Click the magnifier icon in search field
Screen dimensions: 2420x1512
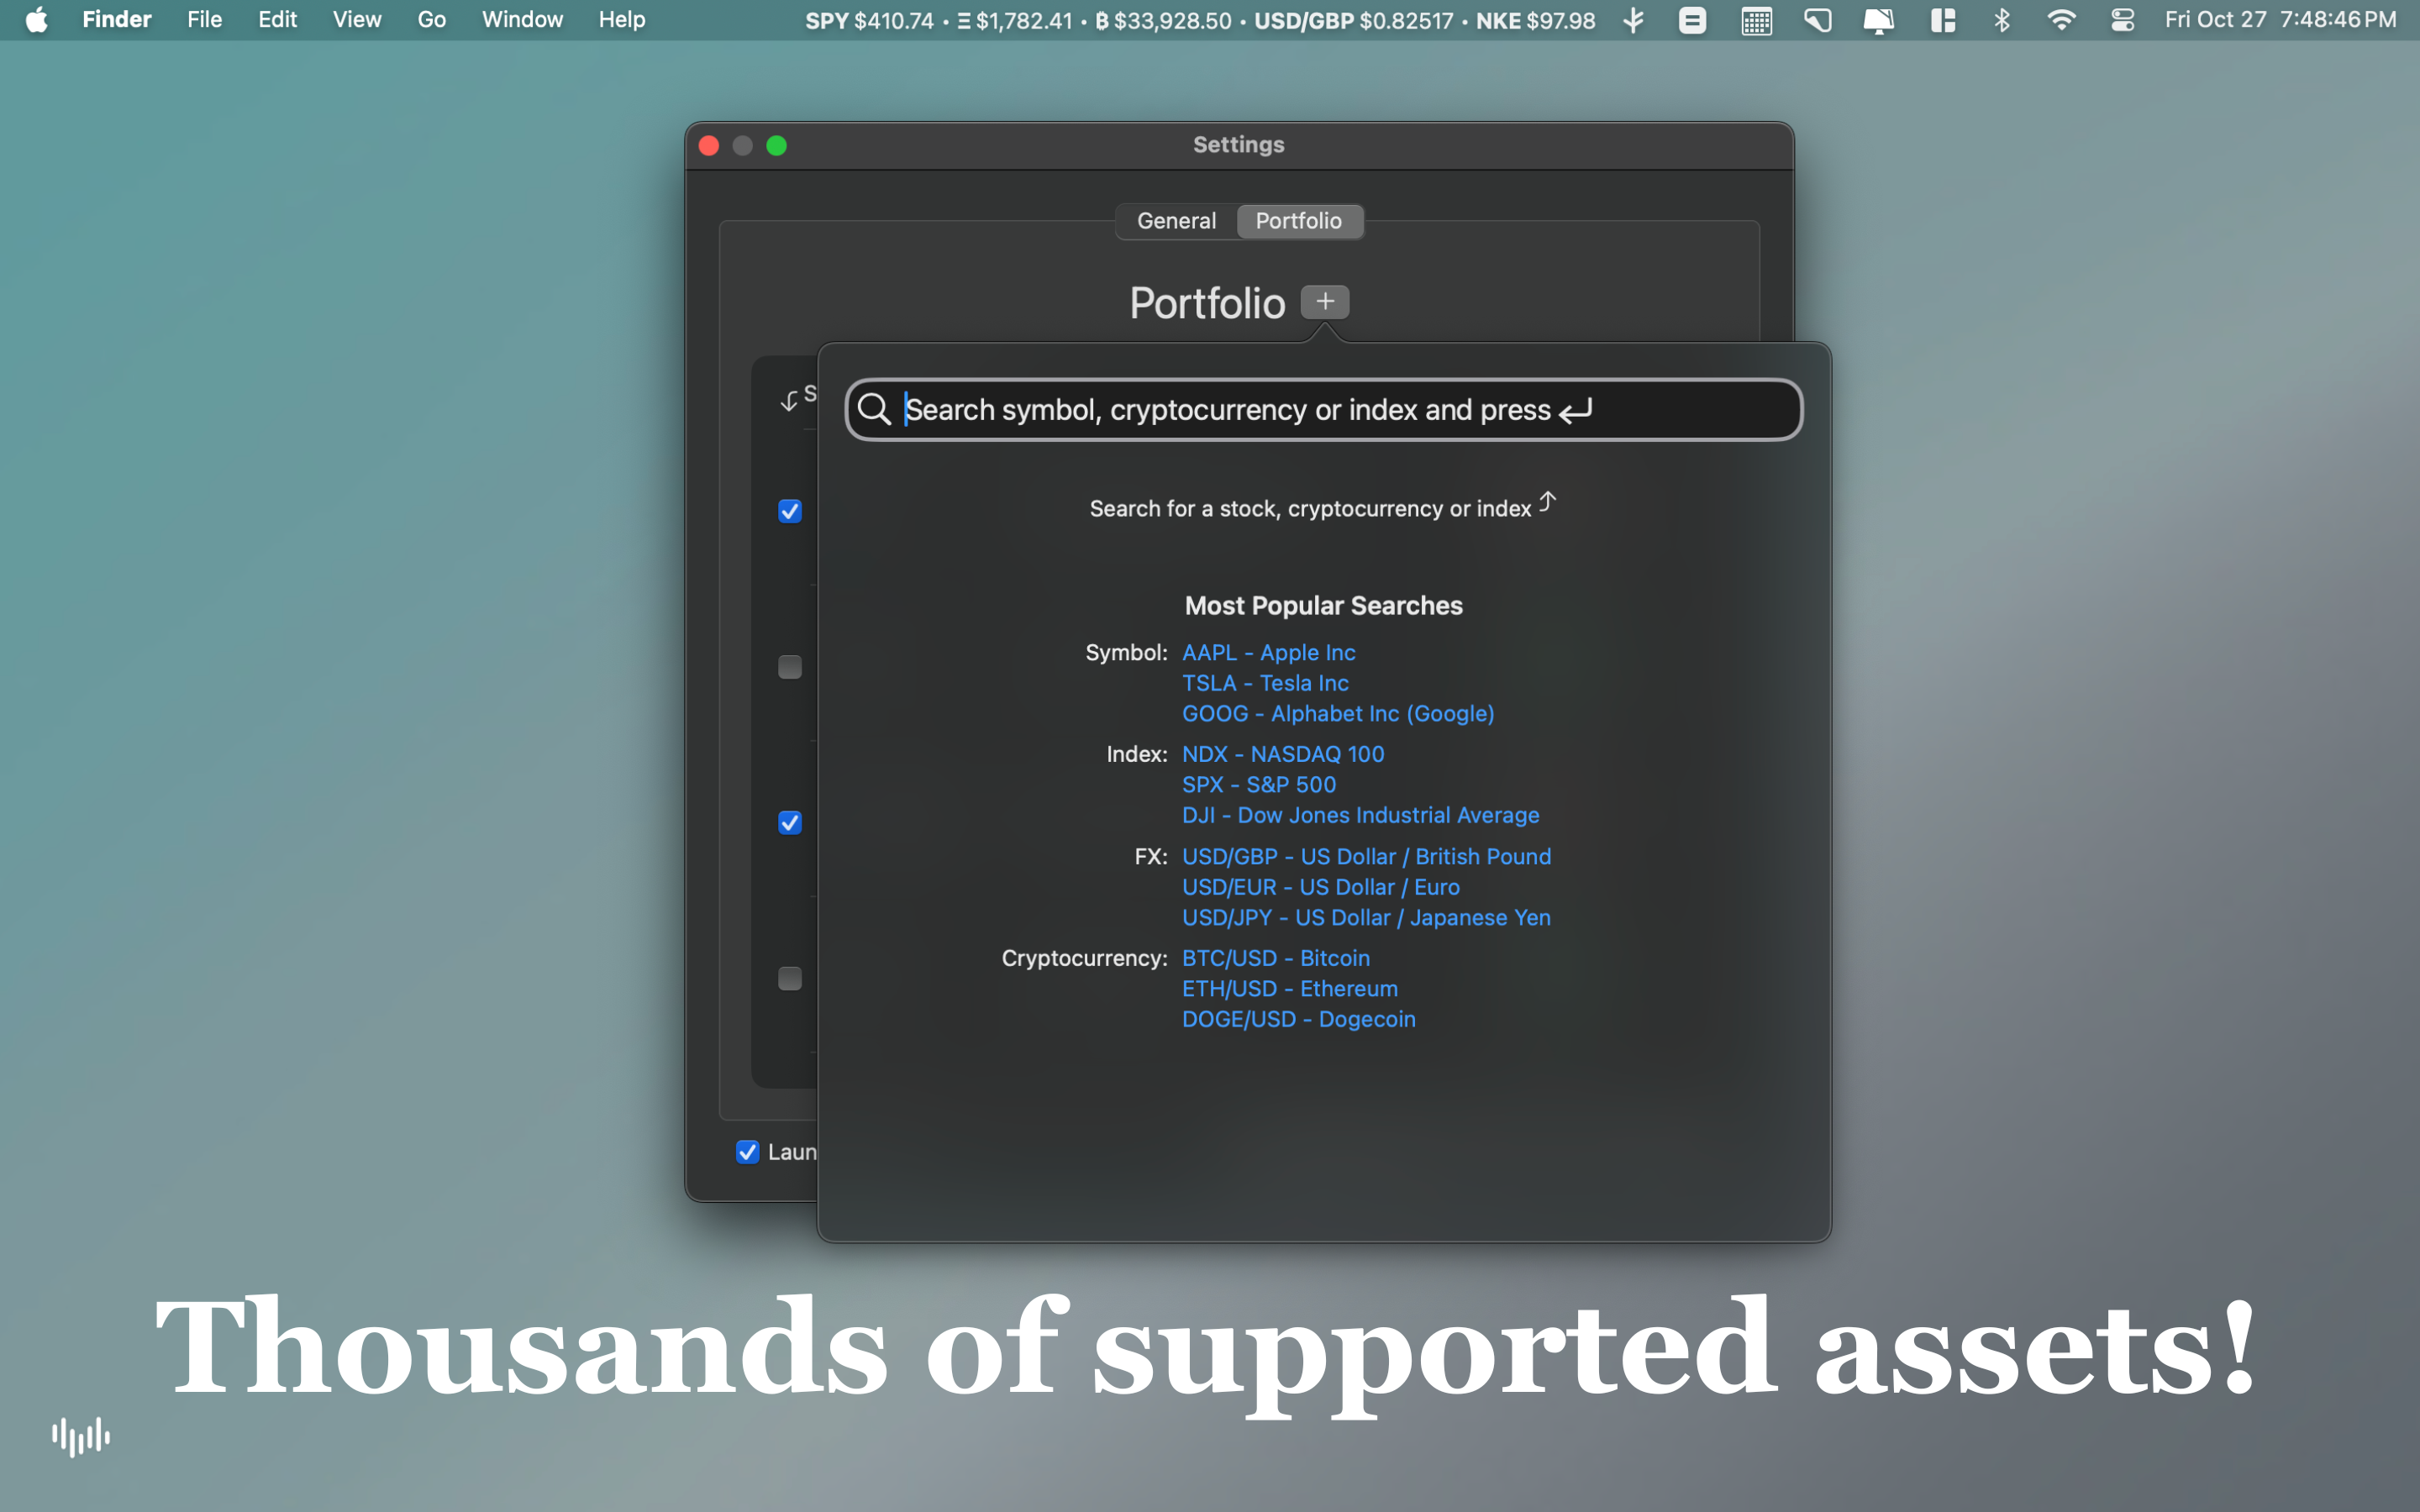coord(874,409)
